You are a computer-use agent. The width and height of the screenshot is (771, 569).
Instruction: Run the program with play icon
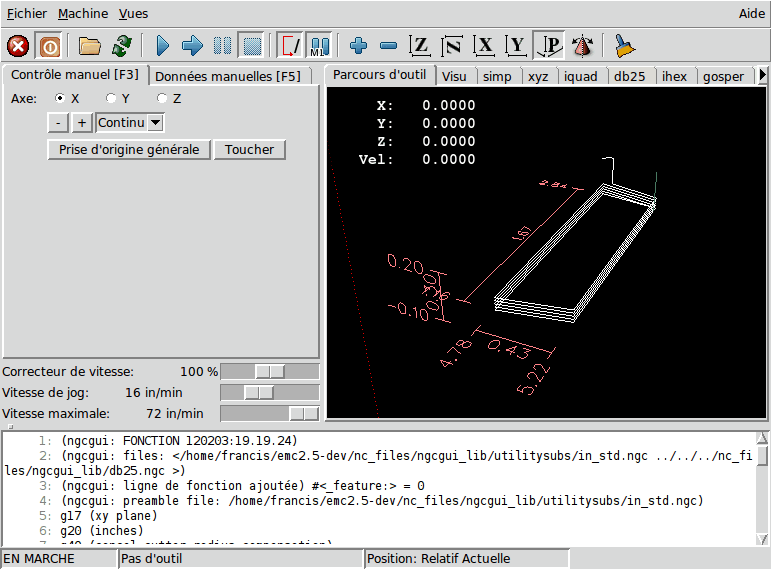coord(162,46)
